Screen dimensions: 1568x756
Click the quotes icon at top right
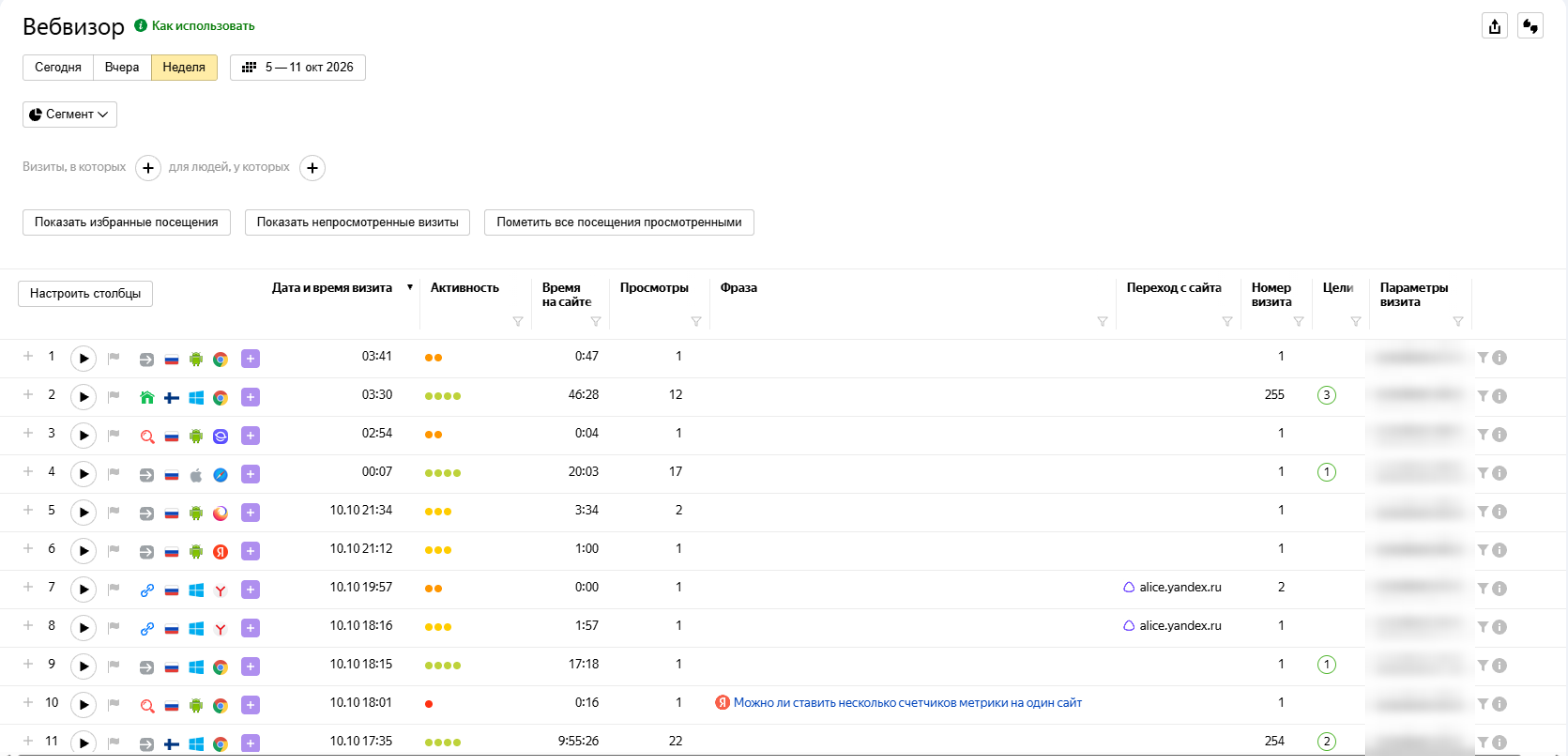pyautogui.click(x=1530, y=26)
